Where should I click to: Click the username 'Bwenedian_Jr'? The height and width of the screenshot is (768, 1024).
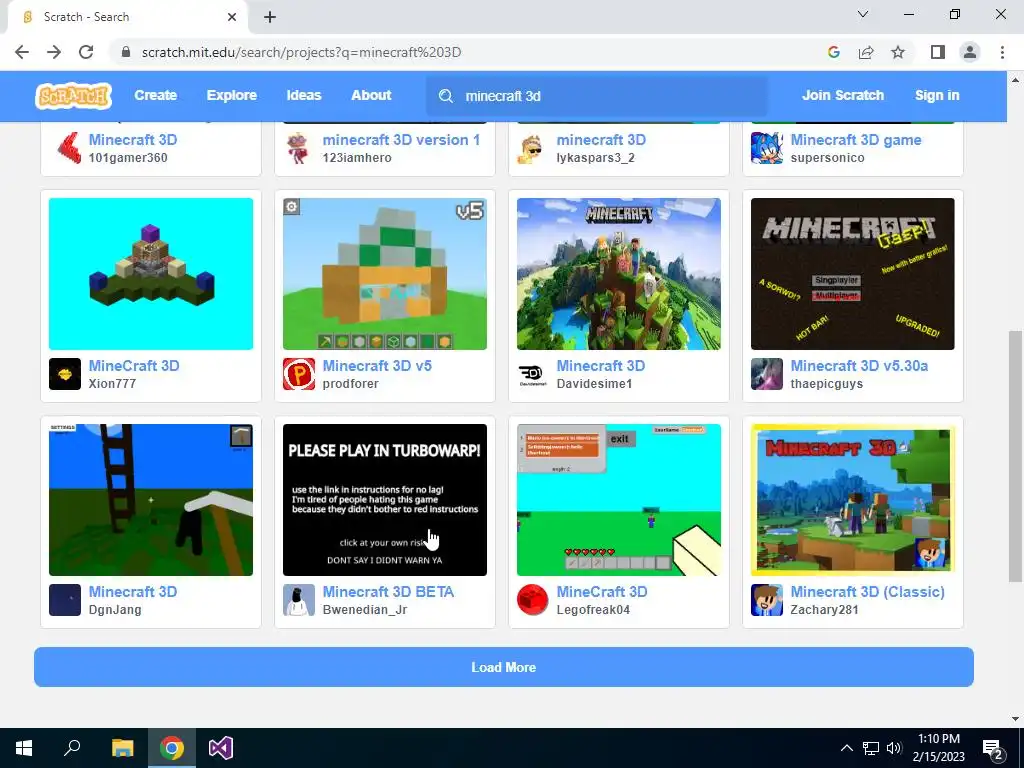[364, 609]
